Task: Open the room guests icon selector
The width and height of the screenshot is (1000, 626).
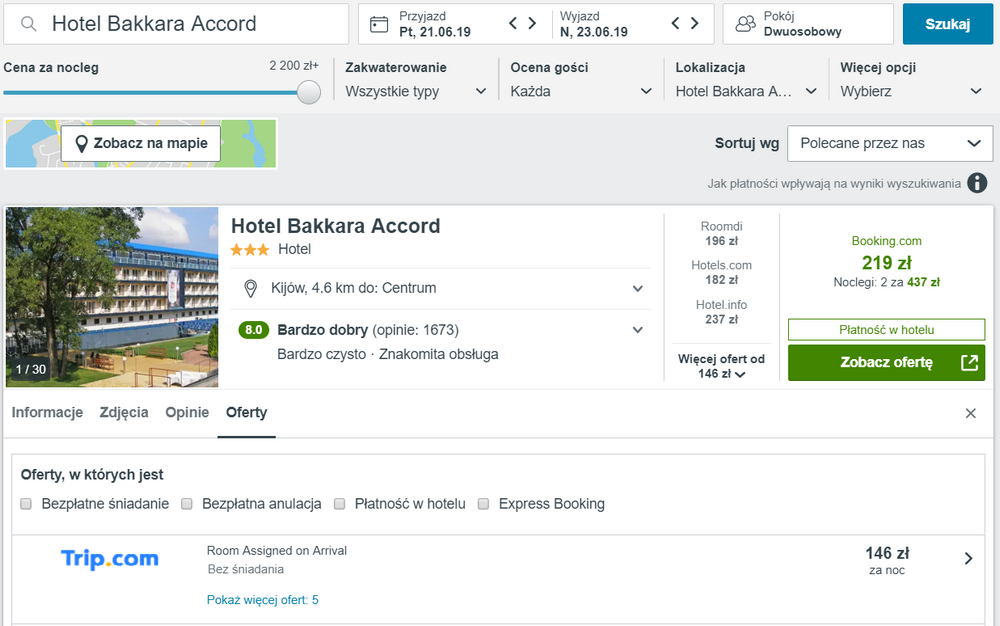Action: 745,24
